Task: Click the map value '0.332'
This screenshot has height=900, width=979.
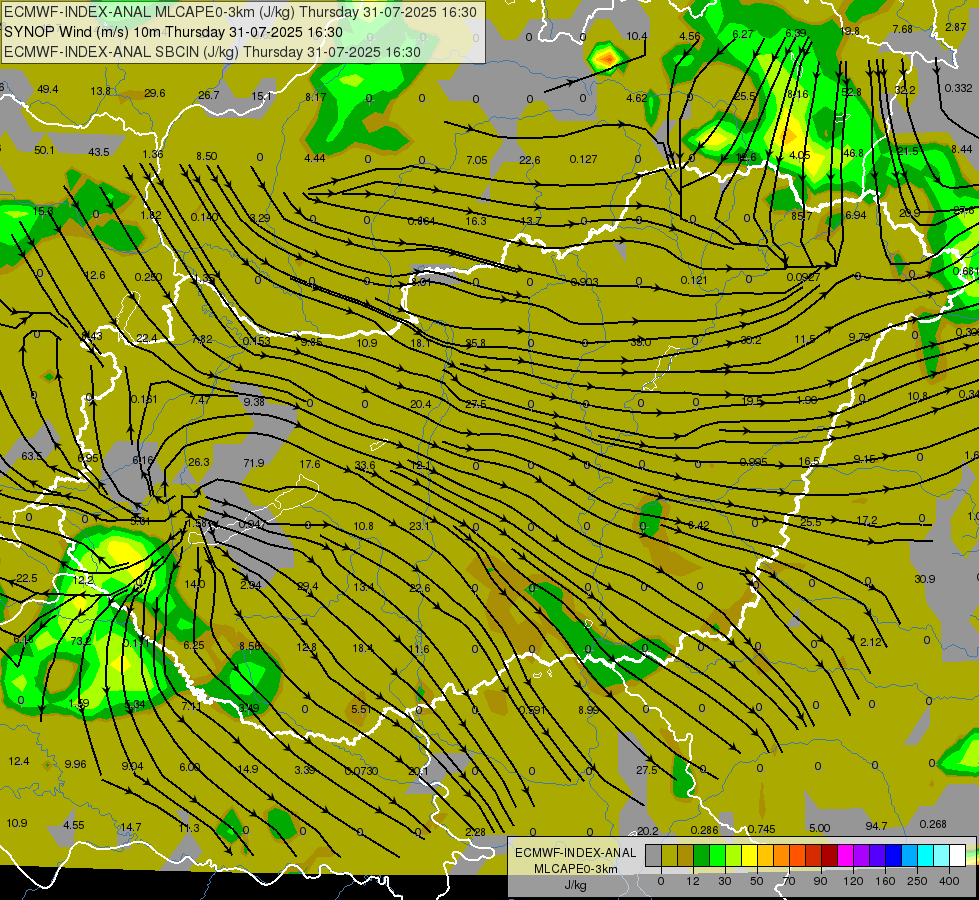Action: point(958,88)
